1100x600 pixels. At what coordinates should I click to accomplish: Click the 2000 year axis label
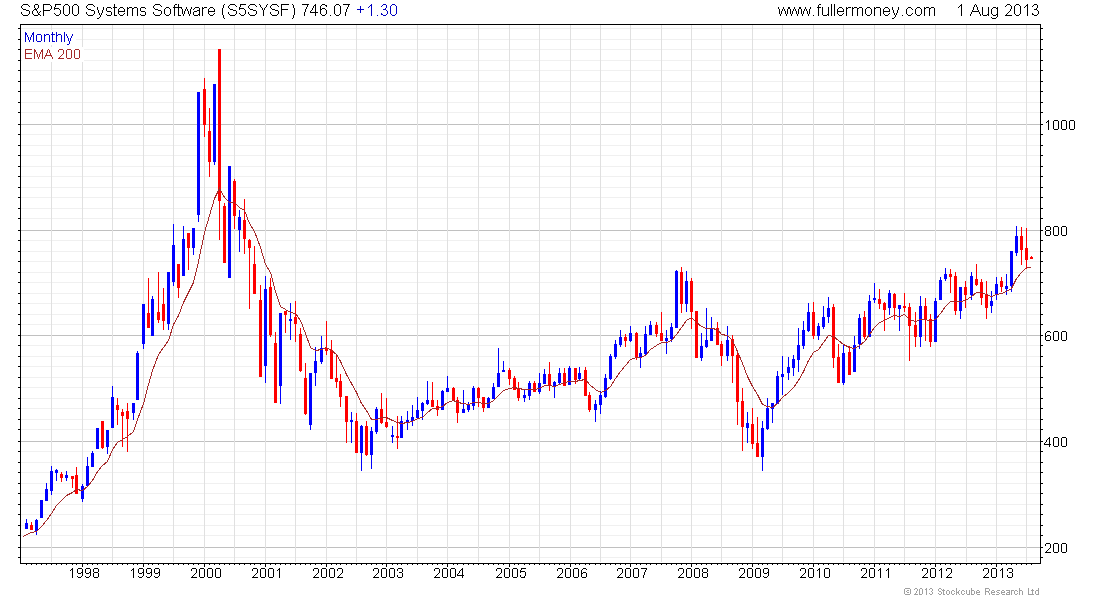pyautogui.click(x=206, y=573)
